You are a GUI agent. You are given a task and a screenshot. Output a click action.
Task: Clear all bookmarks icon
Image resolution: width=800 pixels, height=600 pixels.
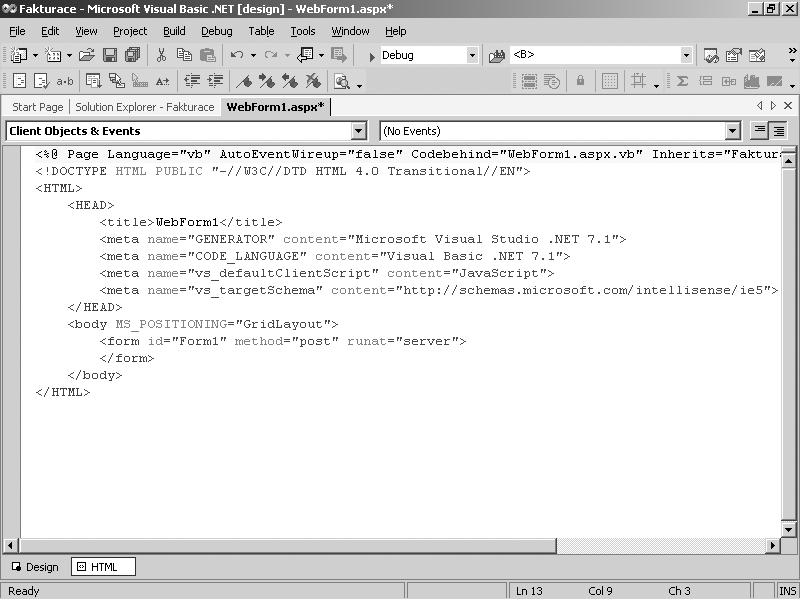coord(313,81)
